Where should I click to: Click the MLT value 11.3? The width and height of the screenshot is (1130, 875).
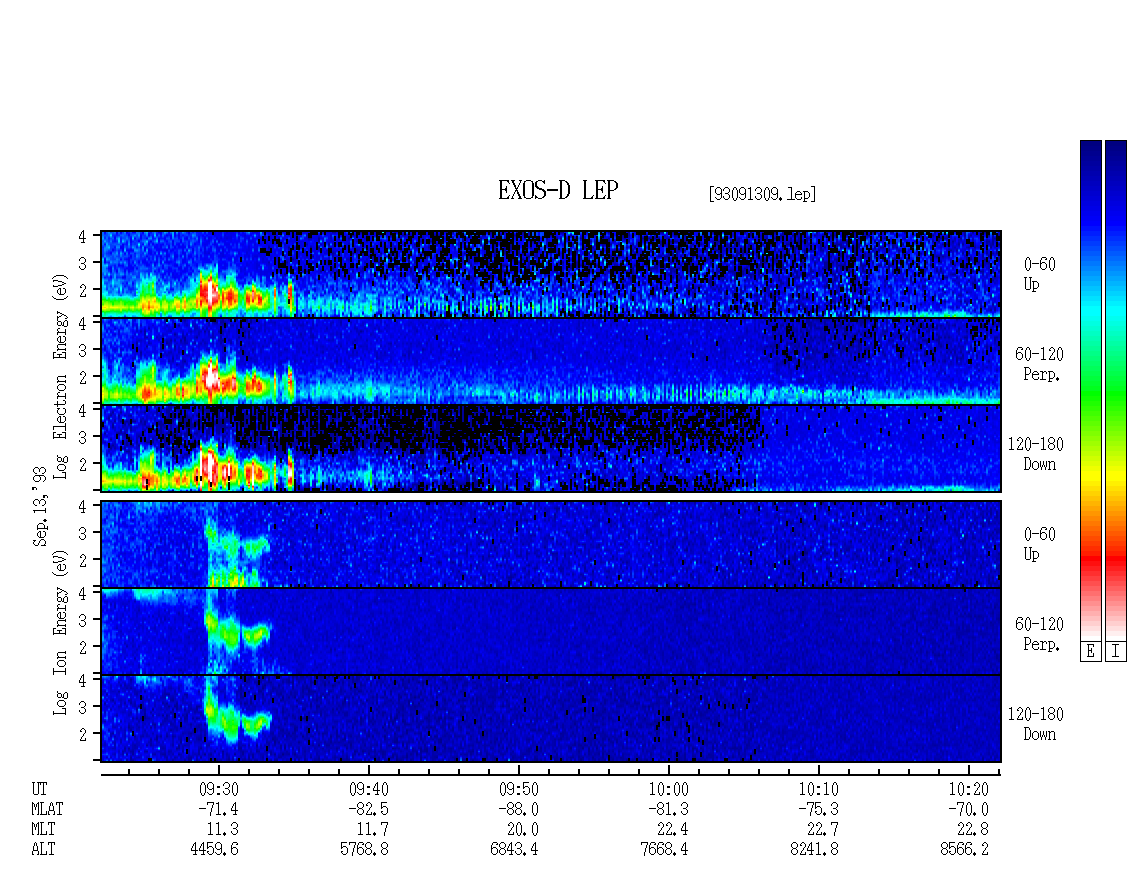click(223, 830)
